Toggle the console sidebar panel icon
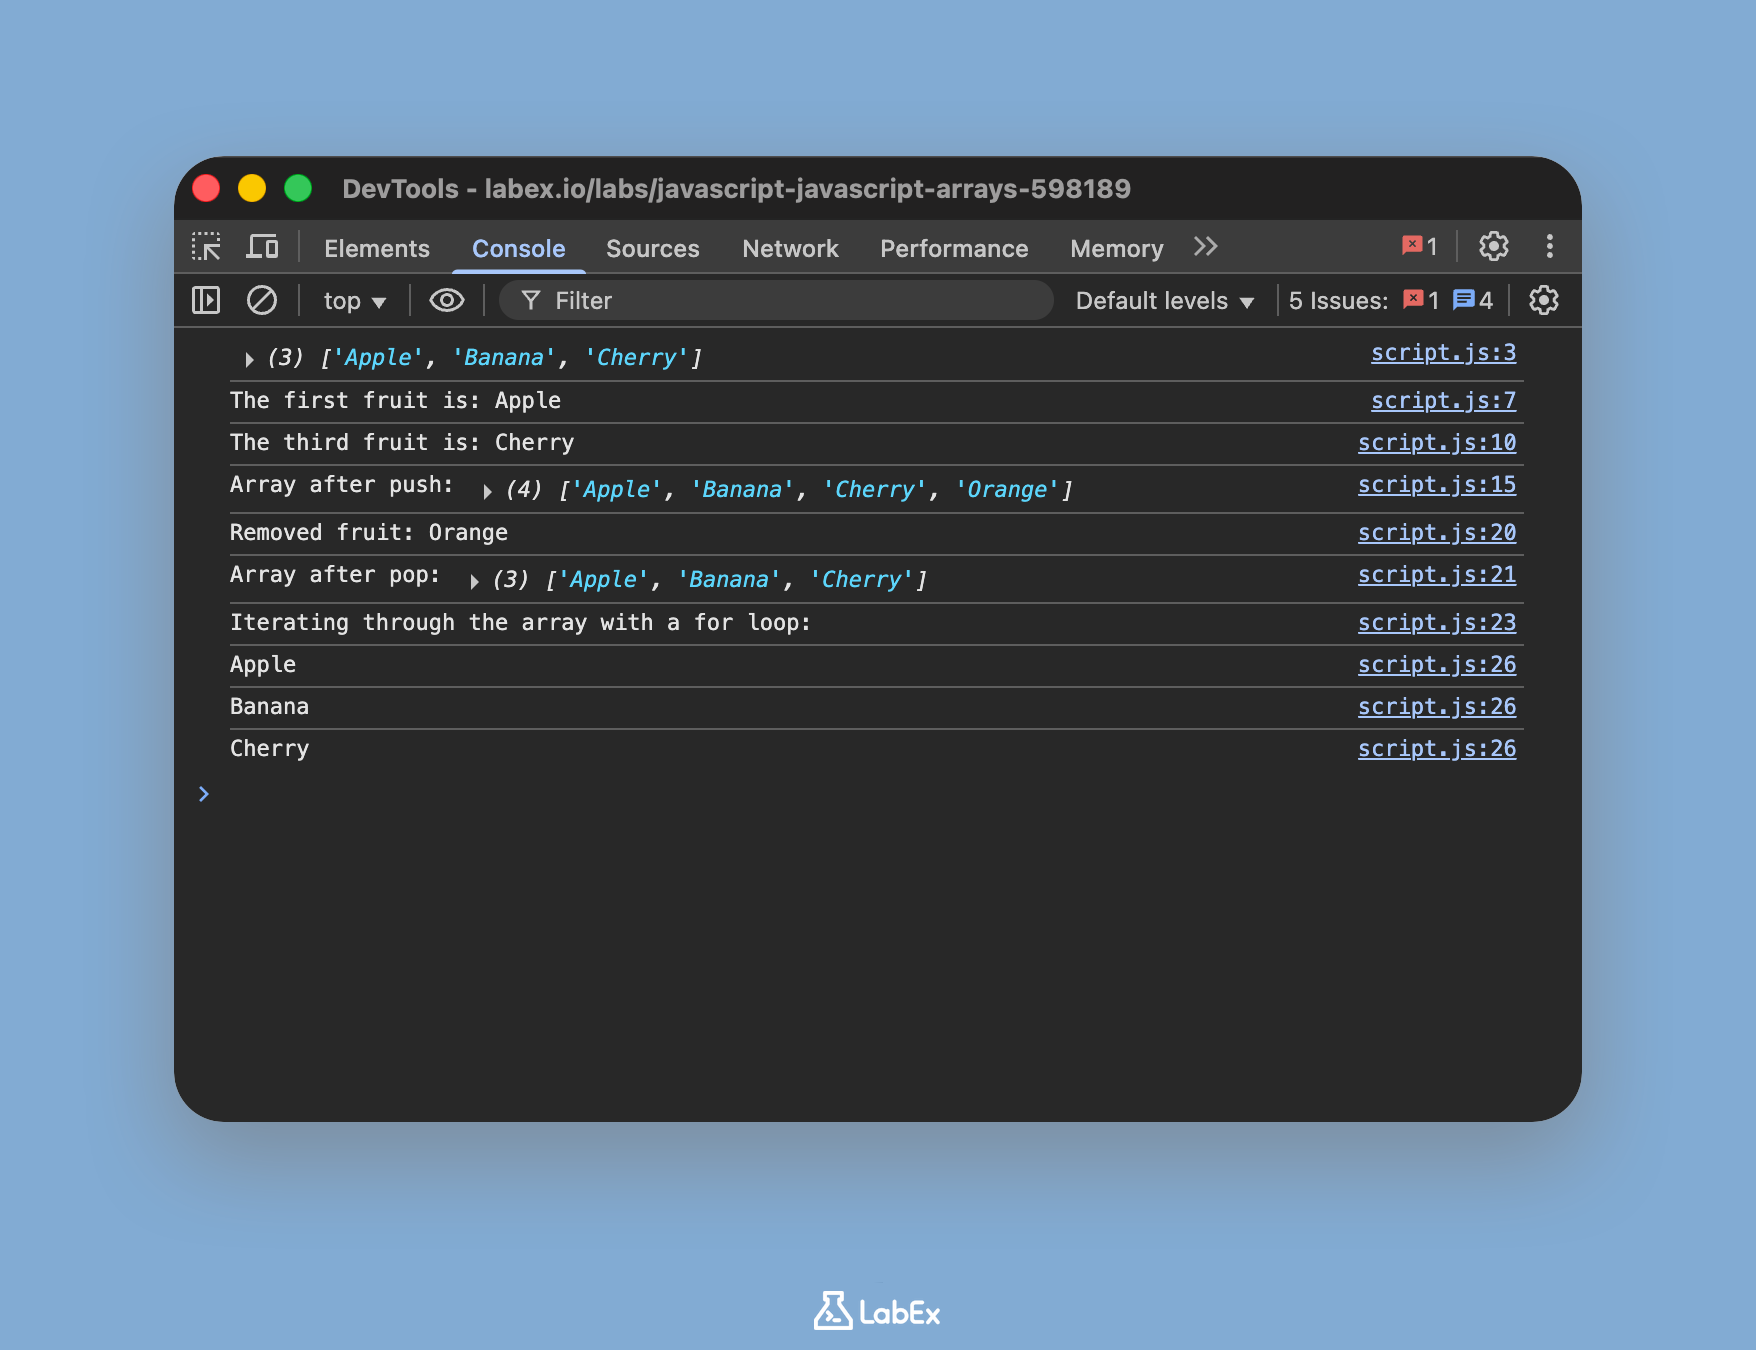This screenshot has width=1756, height=1350. 204,300
